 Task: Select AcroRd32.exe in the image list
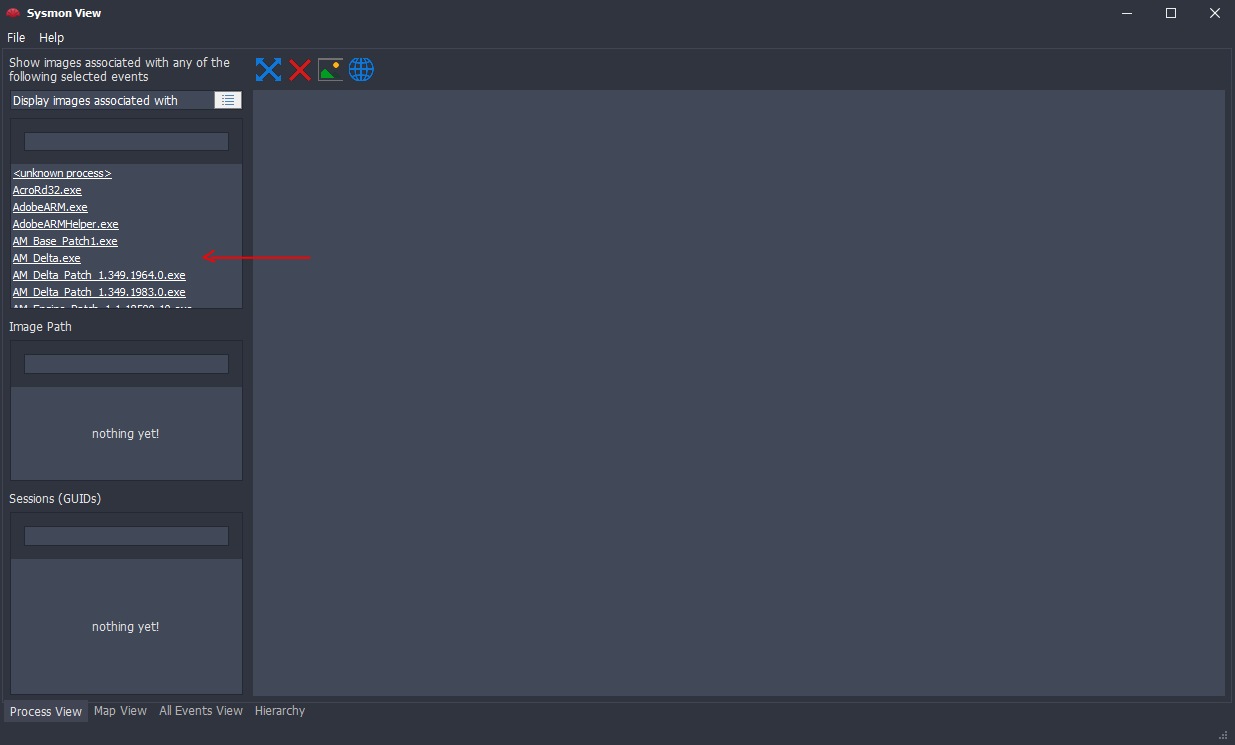(47, 190)
